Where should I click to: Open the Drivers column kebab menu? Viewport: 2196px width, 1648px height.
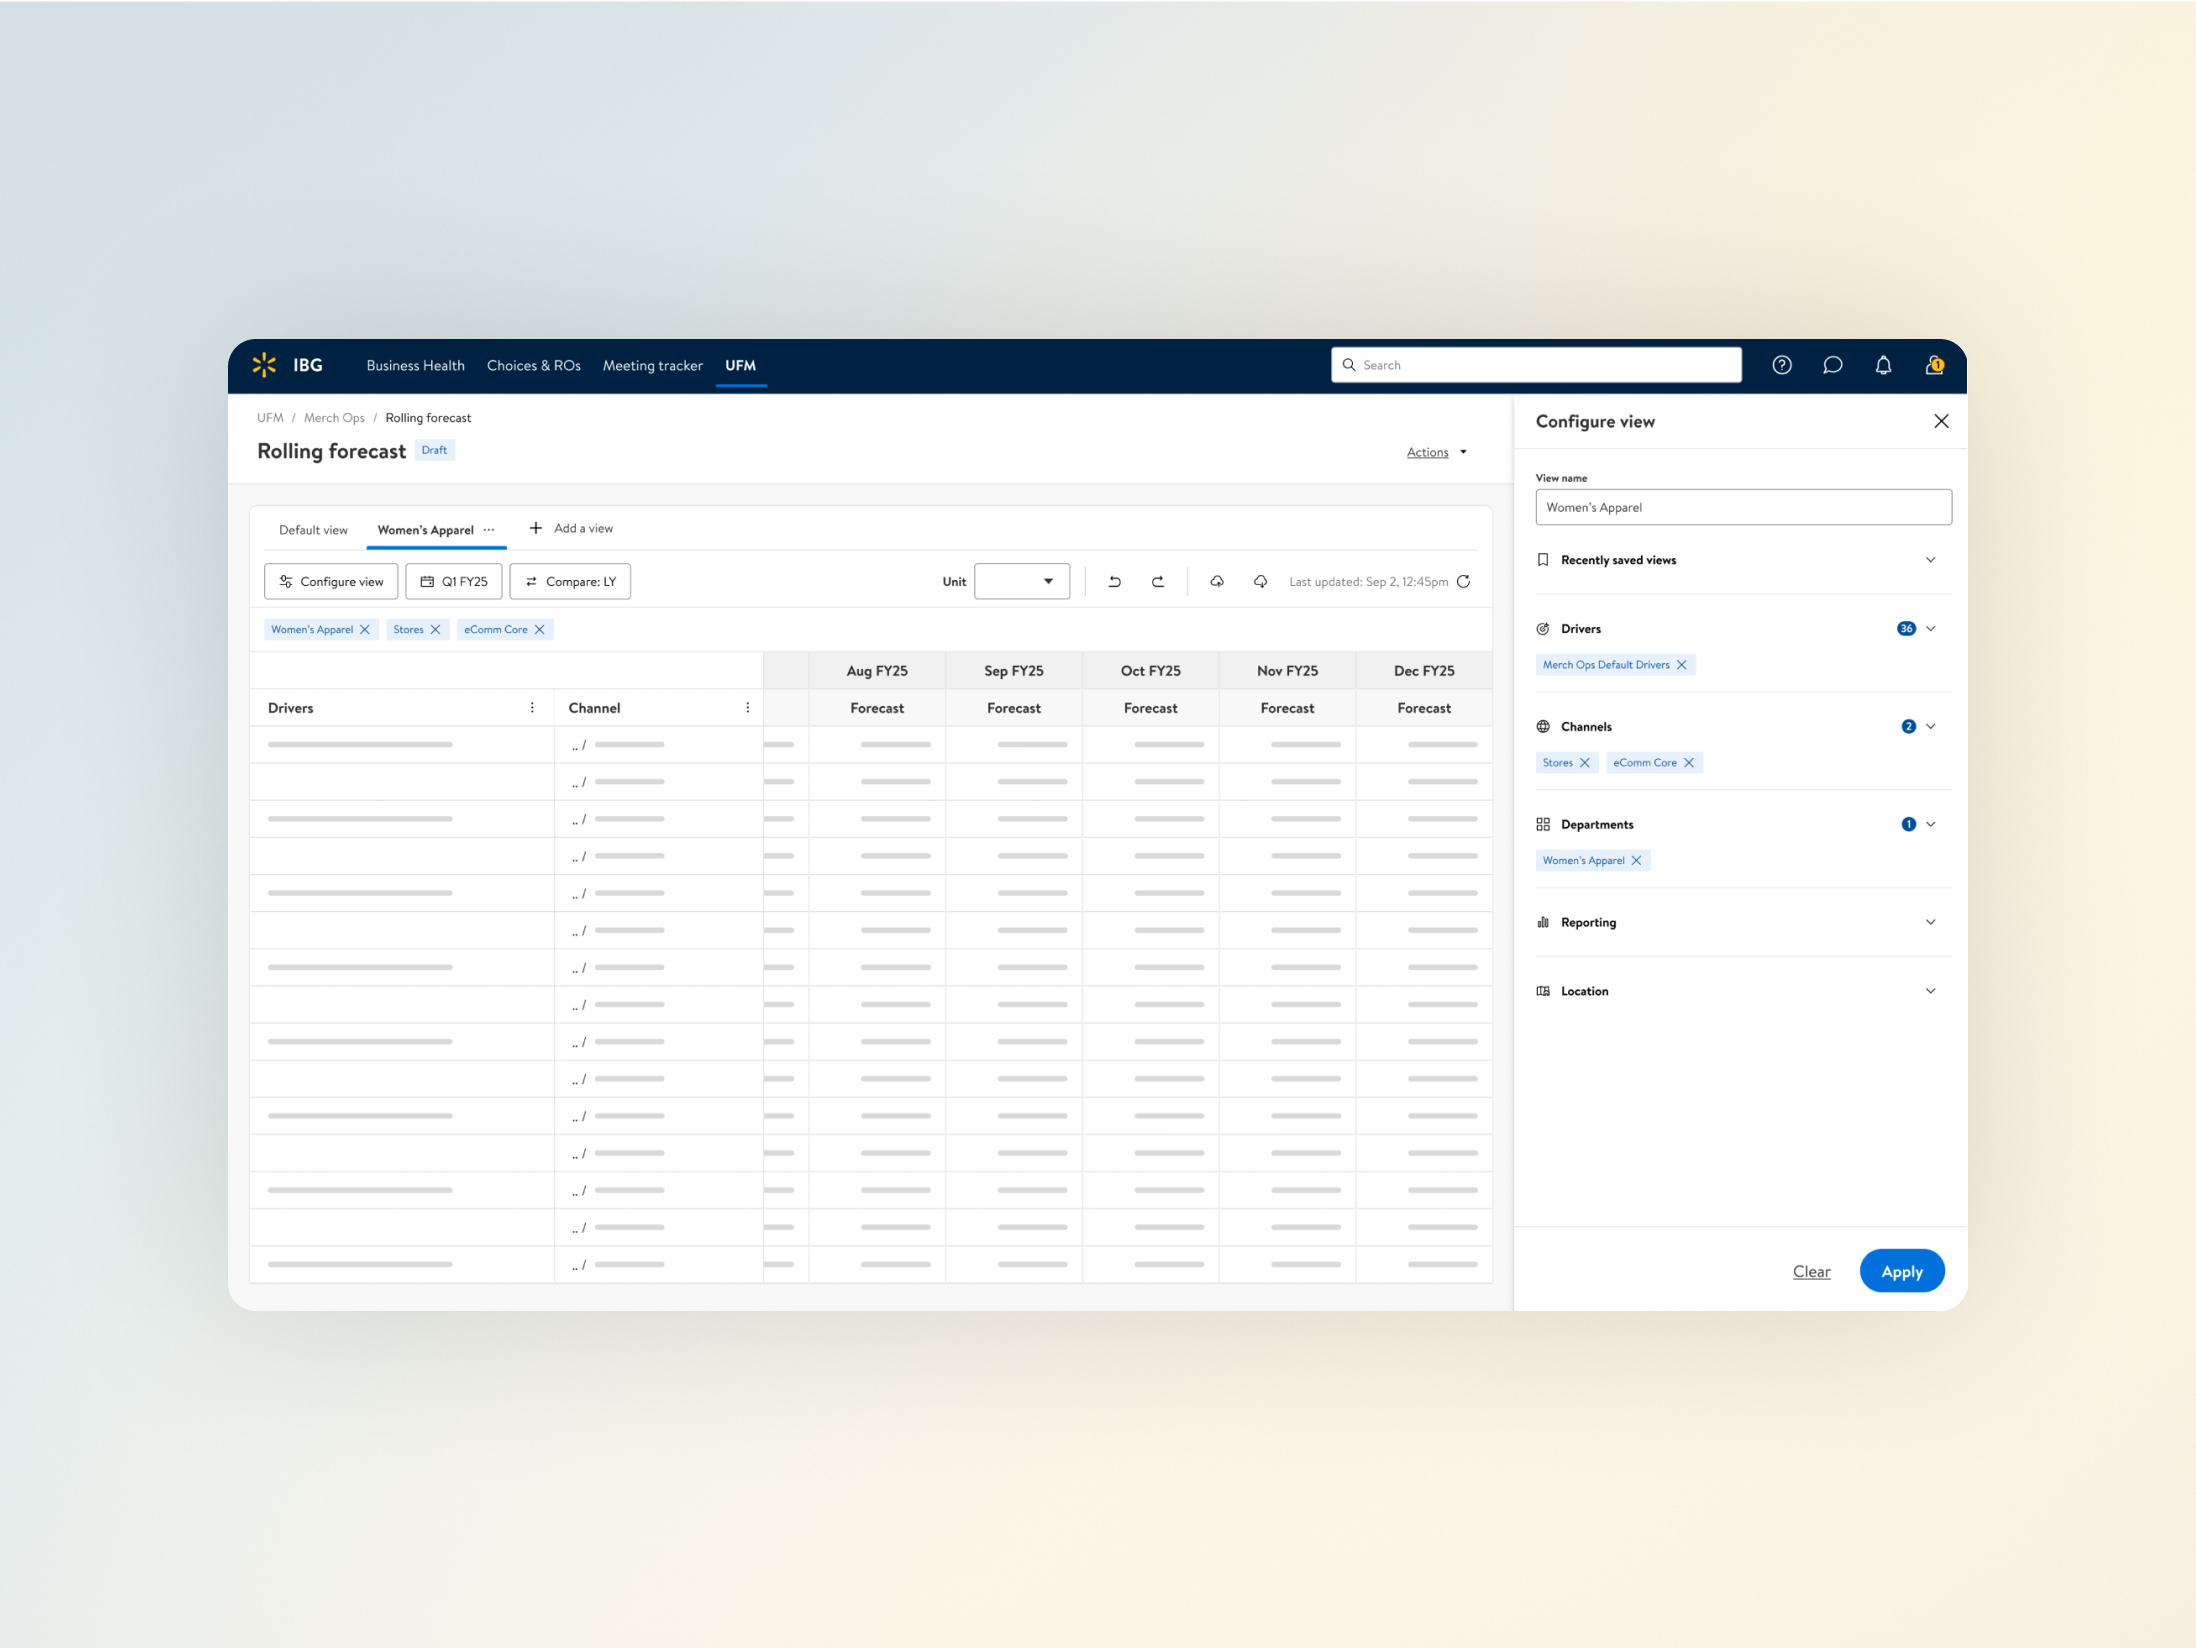(532, 707)
